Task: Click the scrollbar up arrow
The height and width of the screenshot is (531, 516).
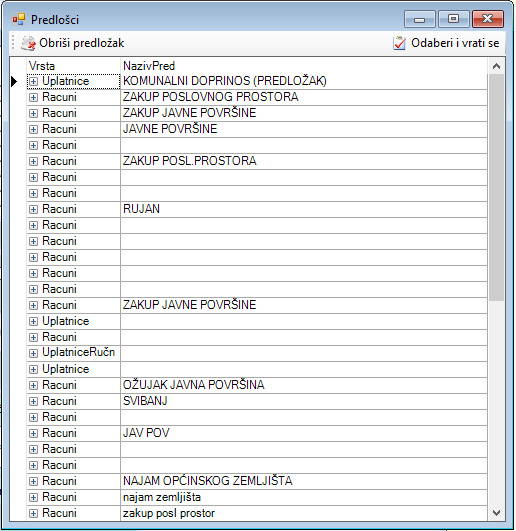Action: 496,66
